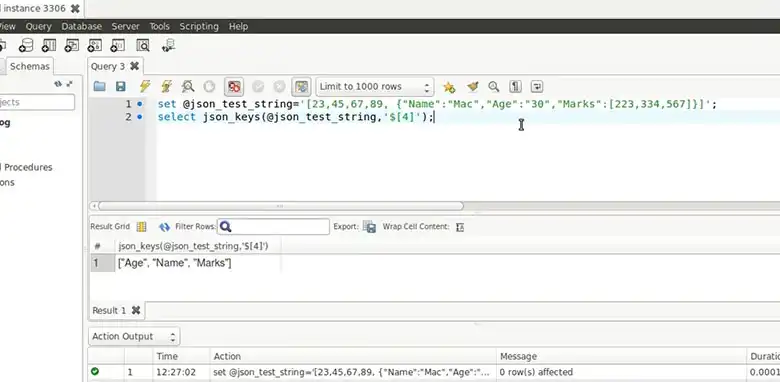Screen dimensions: 780x382
Task: Execute the statement under the cursor
Action: [x=167, y=87]
